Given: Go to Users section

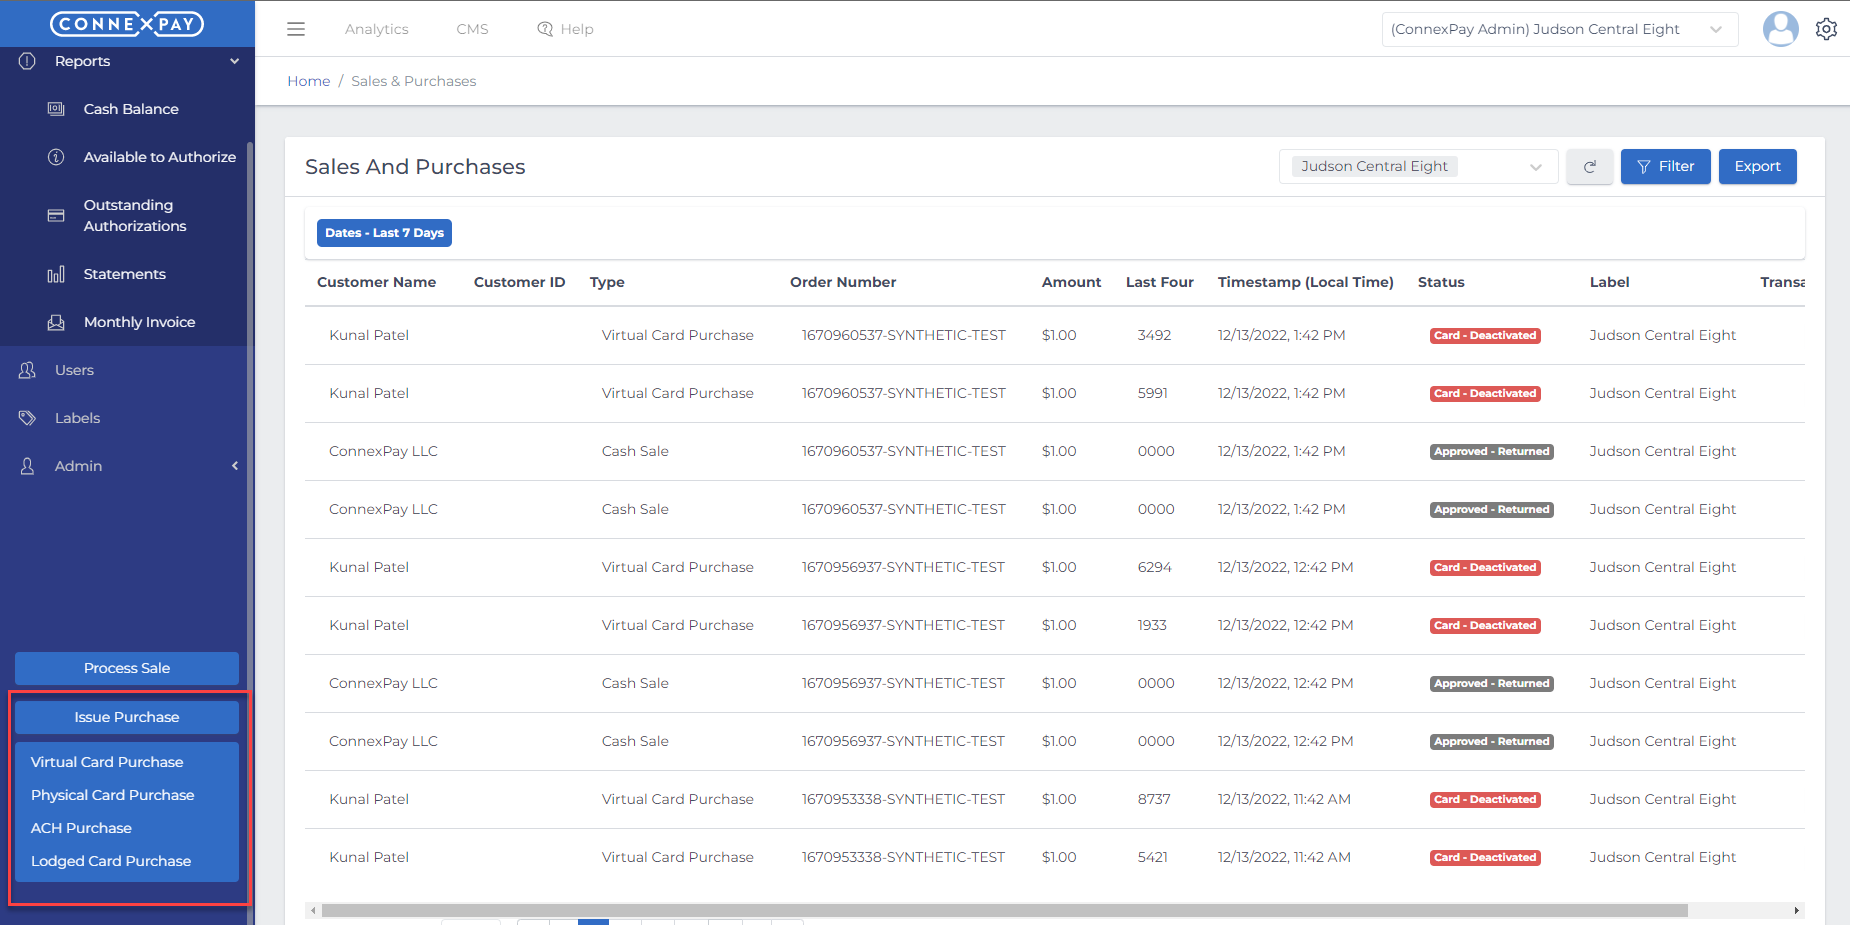Looking at the screenshot, I should tap(74, 370).
